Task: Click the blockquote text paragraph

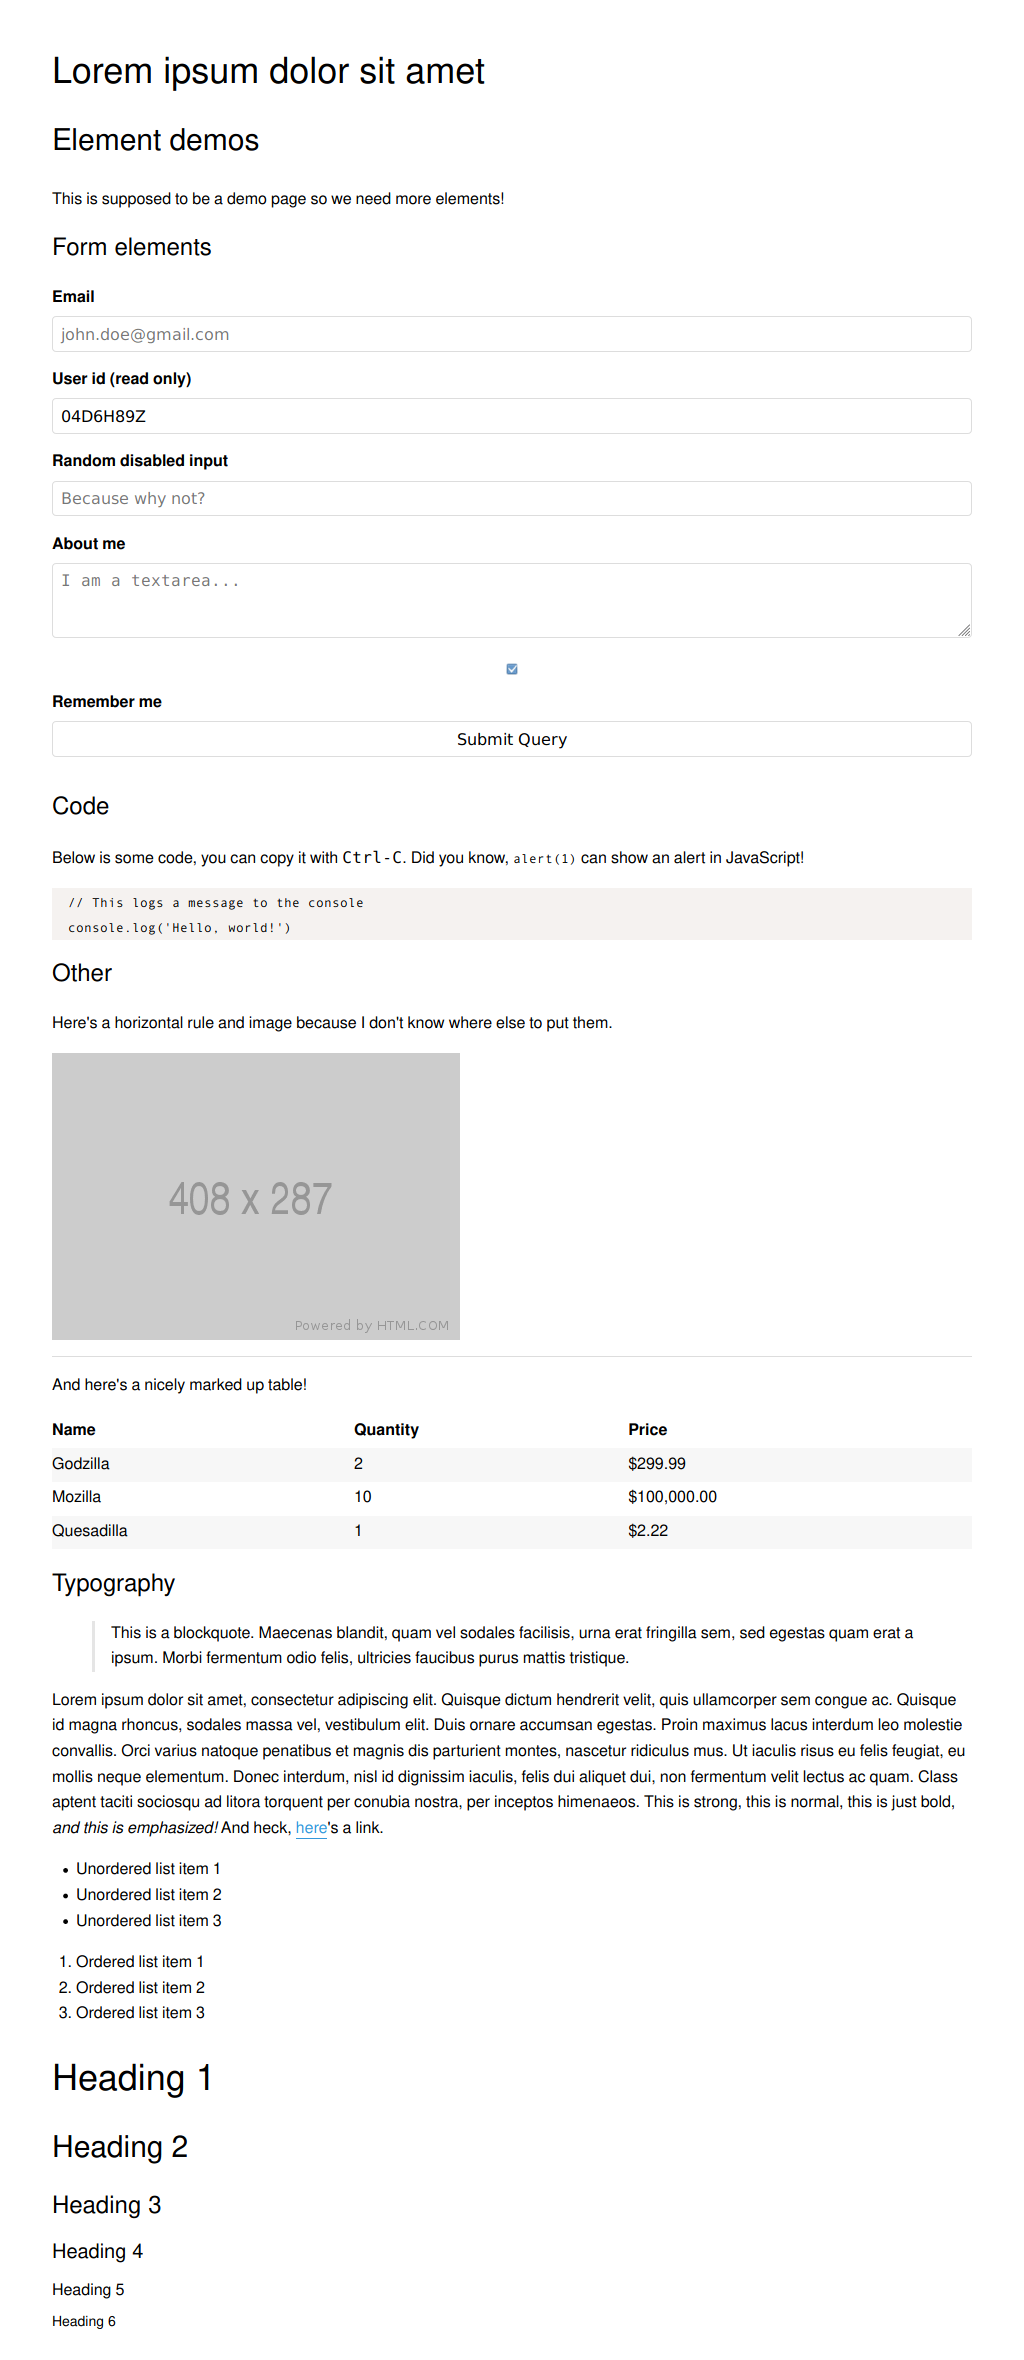Action: (511, 1645)
